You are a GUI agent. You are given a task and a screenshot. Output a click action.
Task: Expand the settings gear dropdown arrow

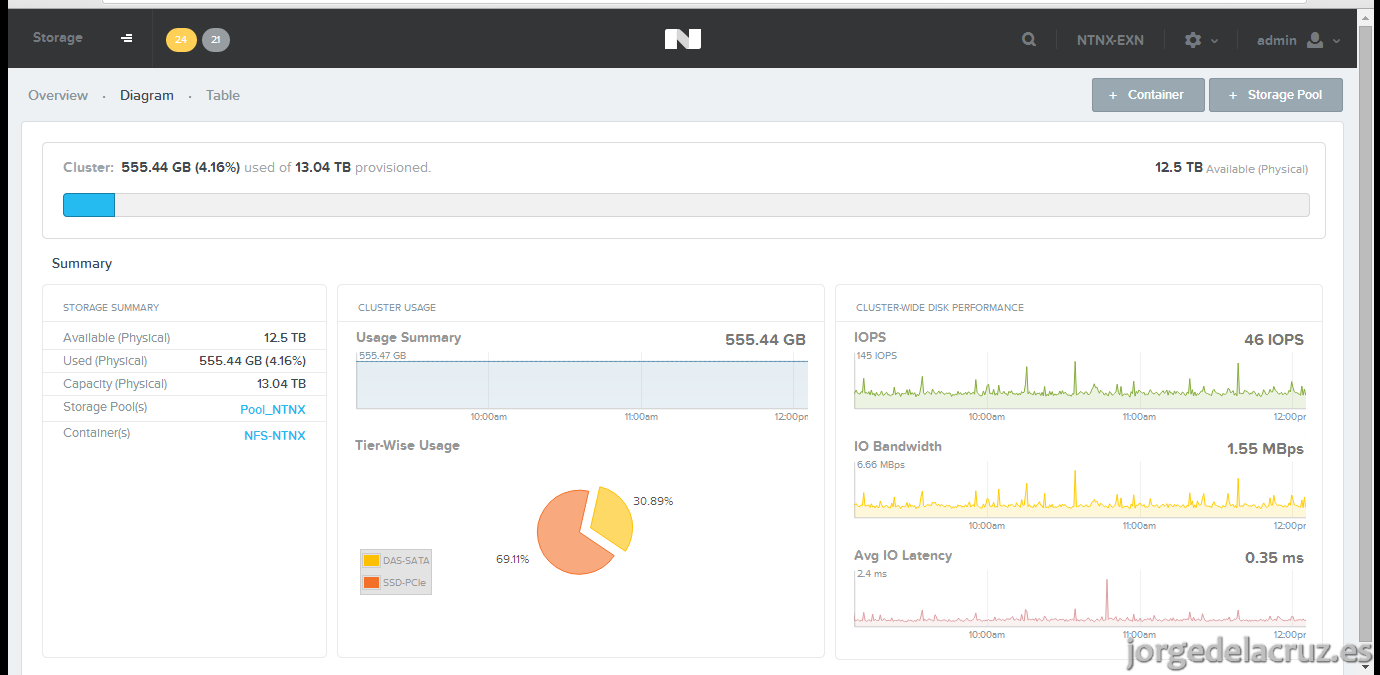point(1215,41)
